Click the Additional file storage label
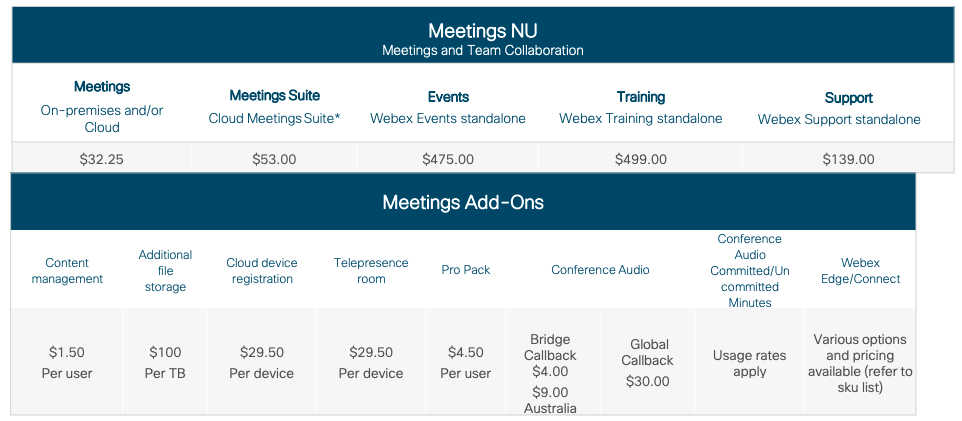962x421 pixels. 165,271
